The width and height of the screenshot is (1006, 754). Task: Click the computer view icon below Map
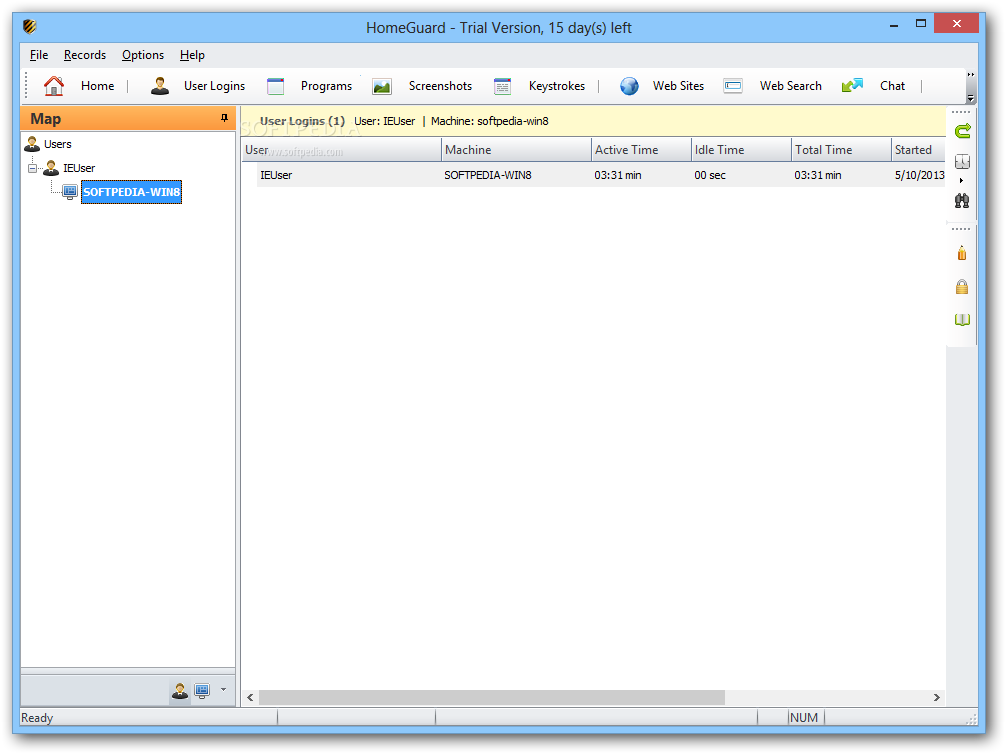[202, 690]
